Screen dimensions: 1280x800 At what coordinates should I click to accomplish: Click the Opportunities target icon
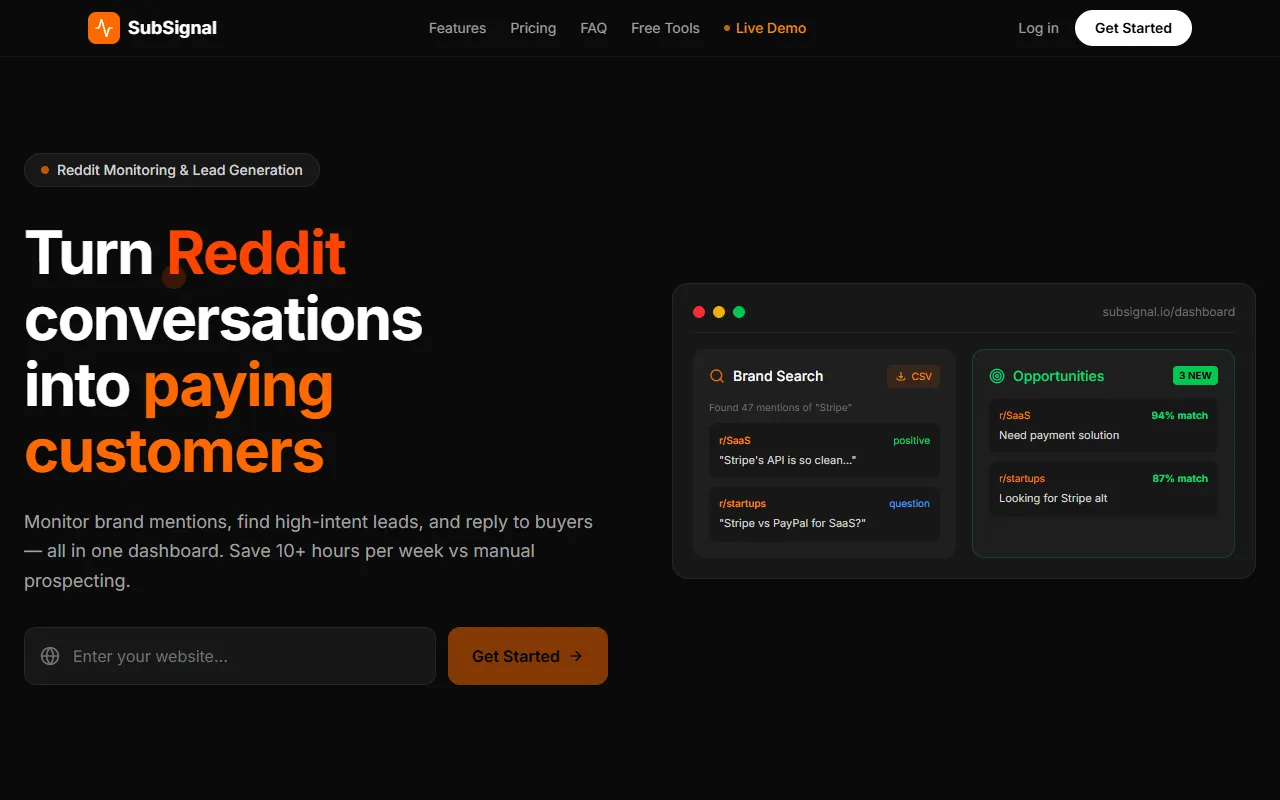[997, 376]
